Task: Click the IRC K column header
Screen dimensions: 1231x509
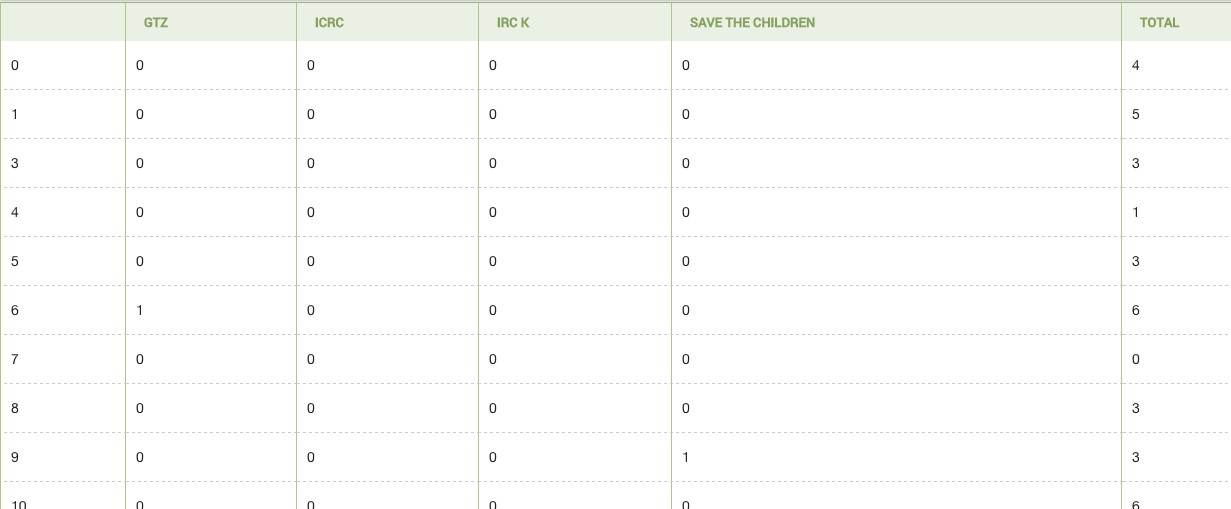Action: click(513, 22)
